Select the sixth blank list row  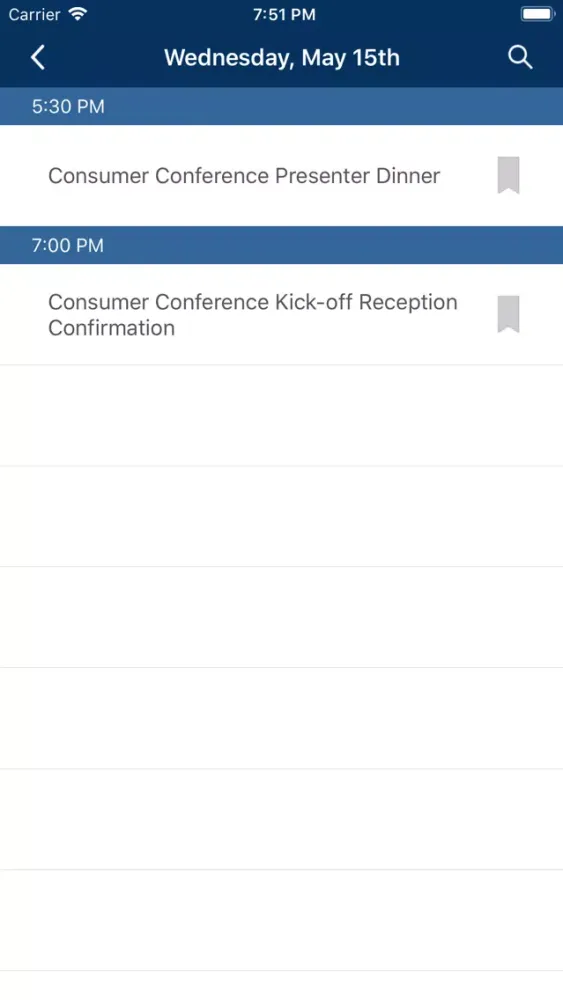pos(281,920)
